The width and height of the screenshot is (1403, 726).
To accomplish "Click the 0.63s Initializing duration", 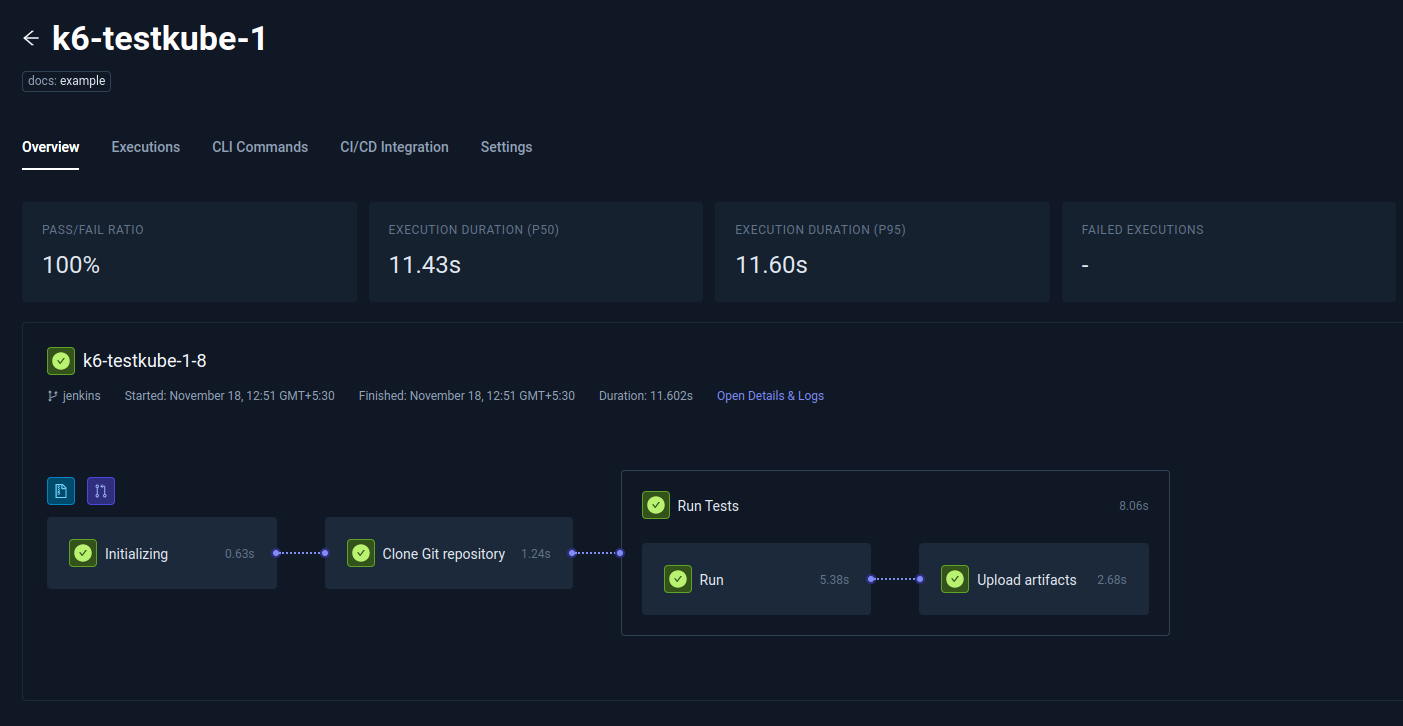I will tap(240, 554).
